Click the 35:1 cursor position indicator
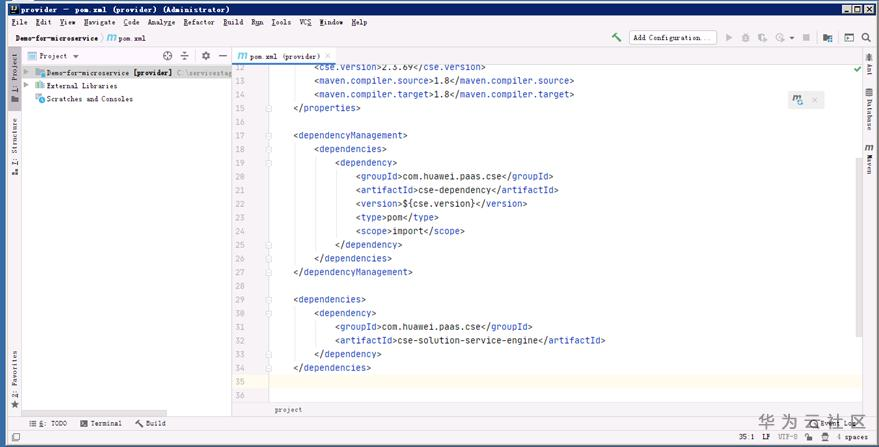 (746, 437)
